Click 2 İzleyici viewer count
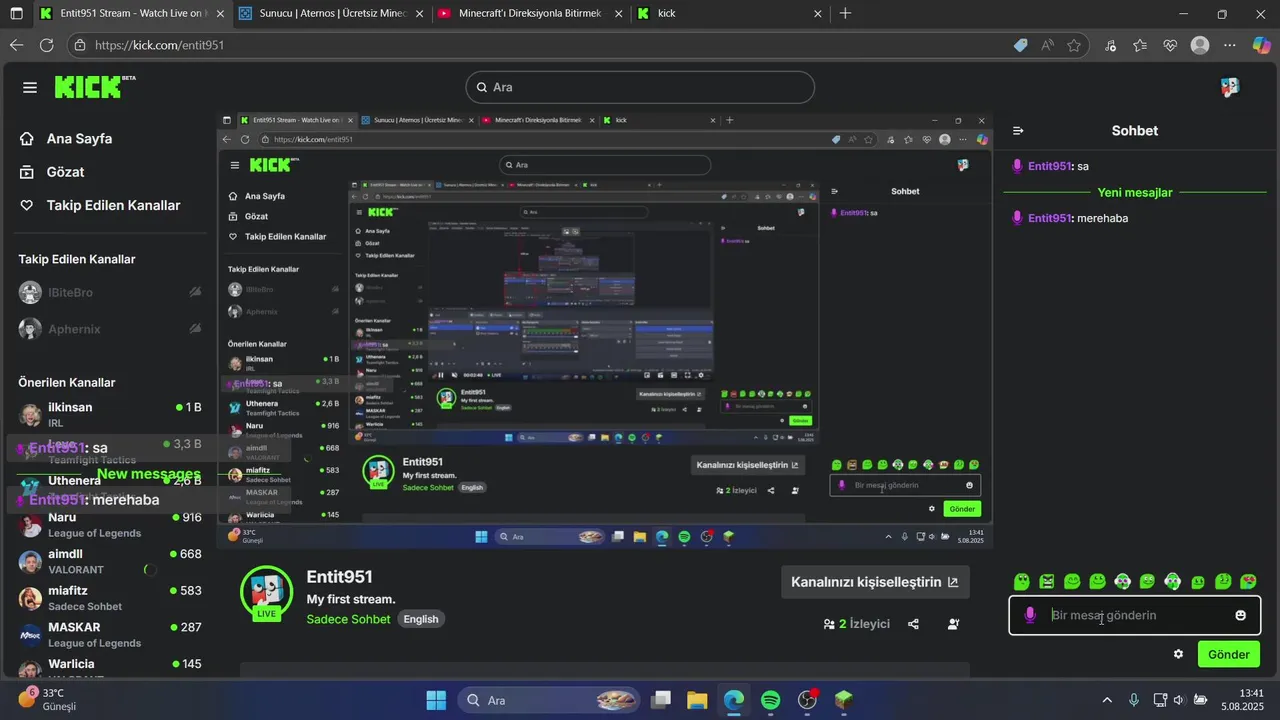The width and height of the screenshot is (1280, 720). click(x=856, y=624)
